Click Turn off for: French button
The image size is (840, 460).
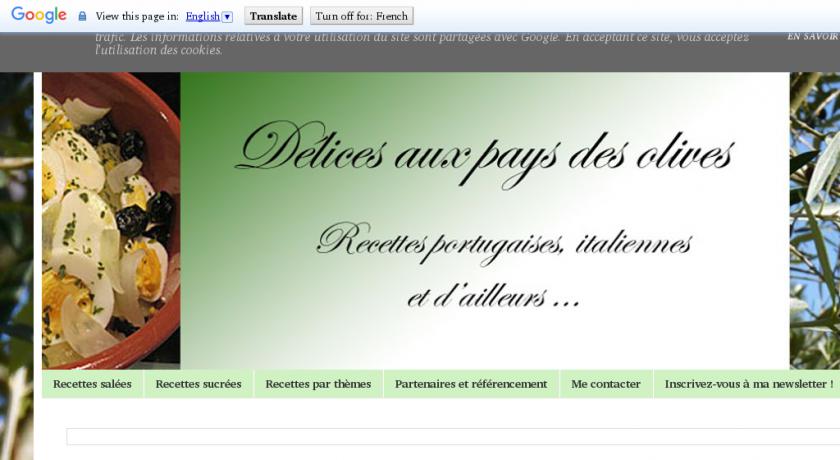[x=362, y=16]
